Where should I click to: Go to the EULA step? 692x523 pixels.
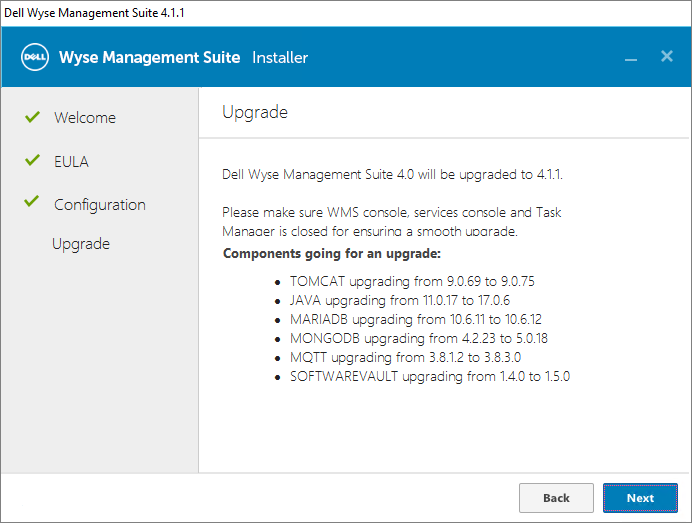(x=71, y=162)
